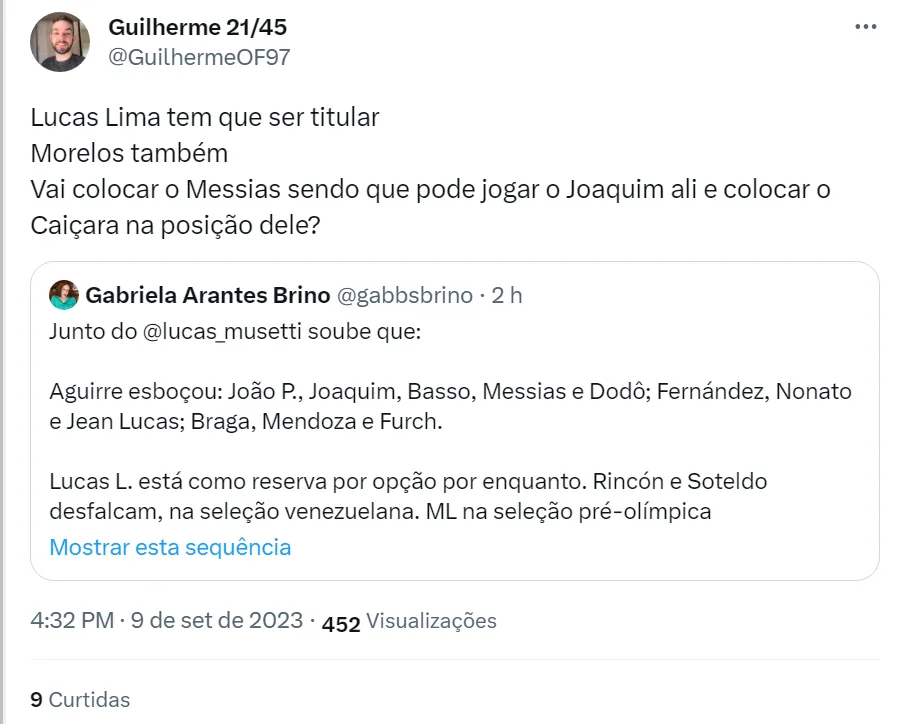
Task: Click the Gabriela Arantes Brino name
Action: 208,295
